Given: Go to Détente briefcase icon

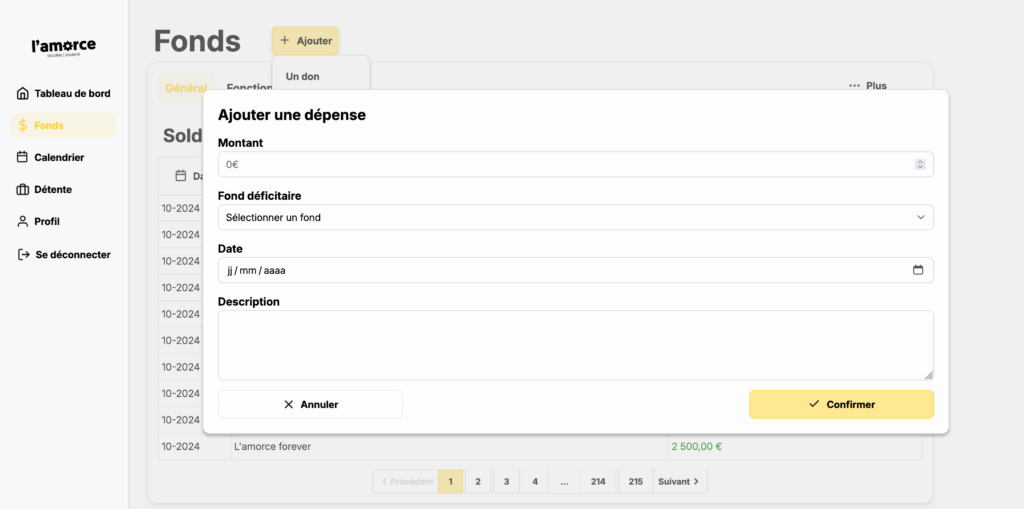Looking at the screenshot, I should [23, 189].
